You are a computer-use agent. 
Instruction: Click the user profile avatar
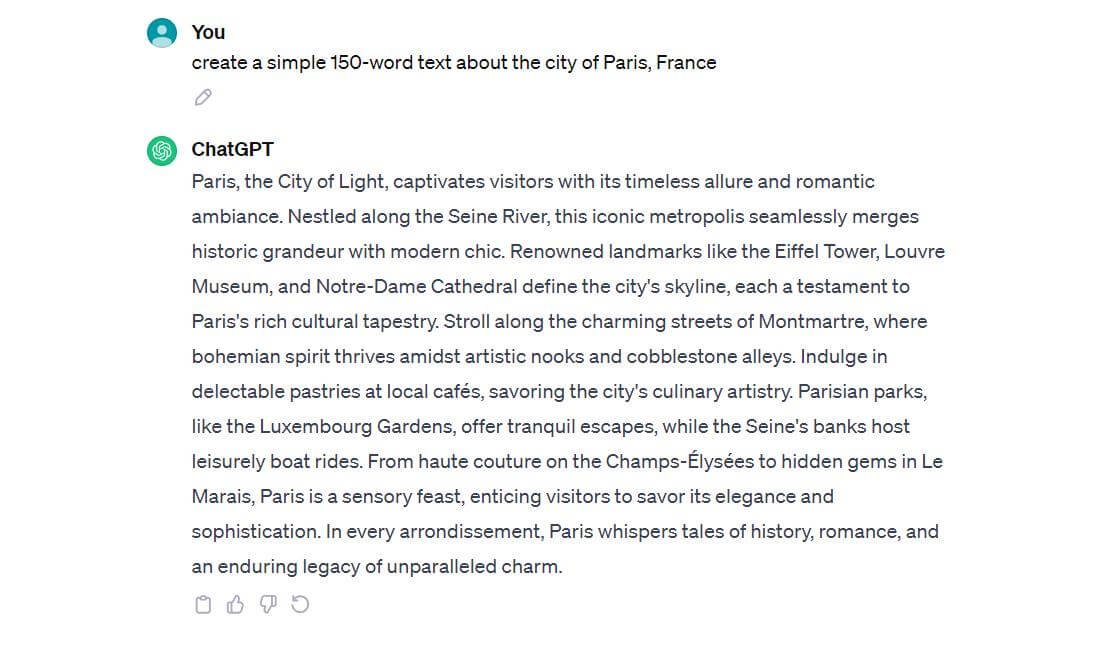tap(162, 33)
